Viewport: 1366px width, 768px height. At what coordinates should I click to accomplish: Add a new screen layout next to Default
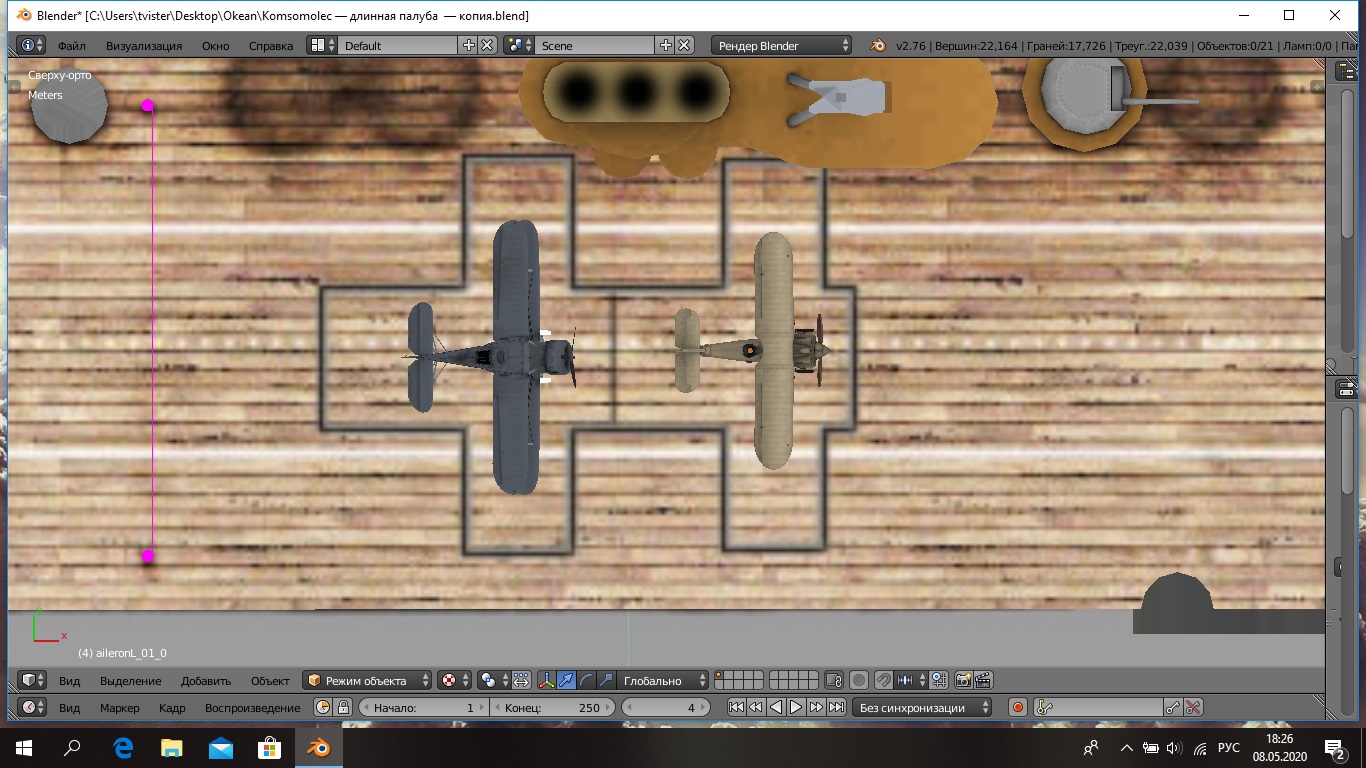(x=469, y=45)
